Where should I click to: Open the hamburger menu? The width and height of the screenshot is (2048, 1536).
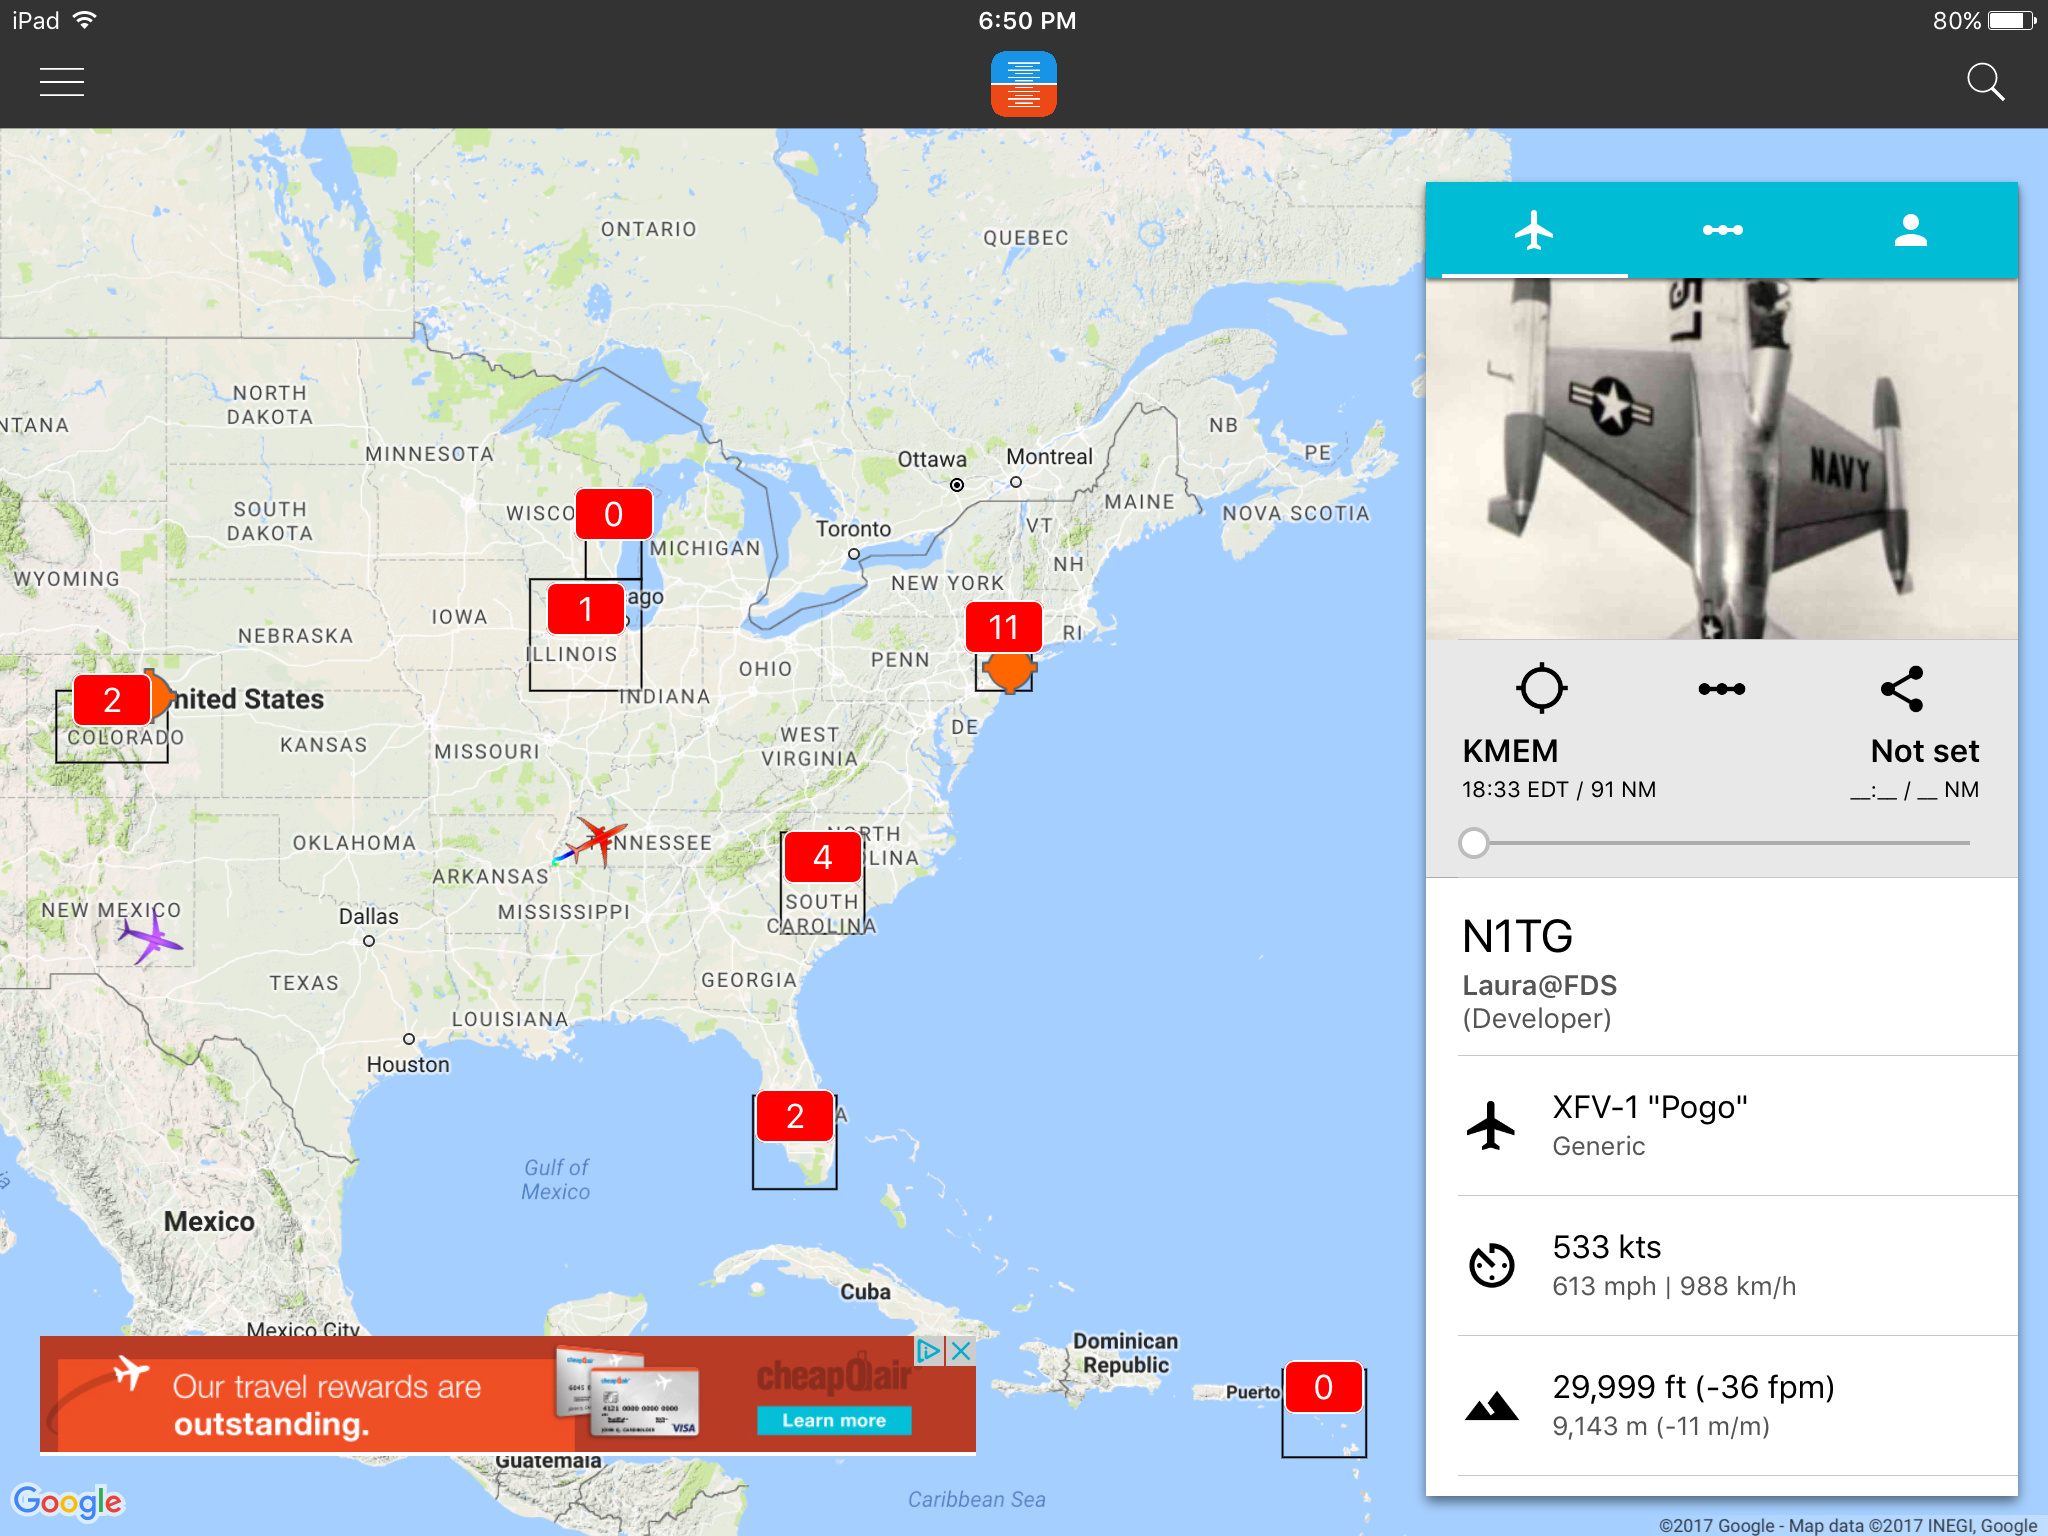[x=62, y=82]
